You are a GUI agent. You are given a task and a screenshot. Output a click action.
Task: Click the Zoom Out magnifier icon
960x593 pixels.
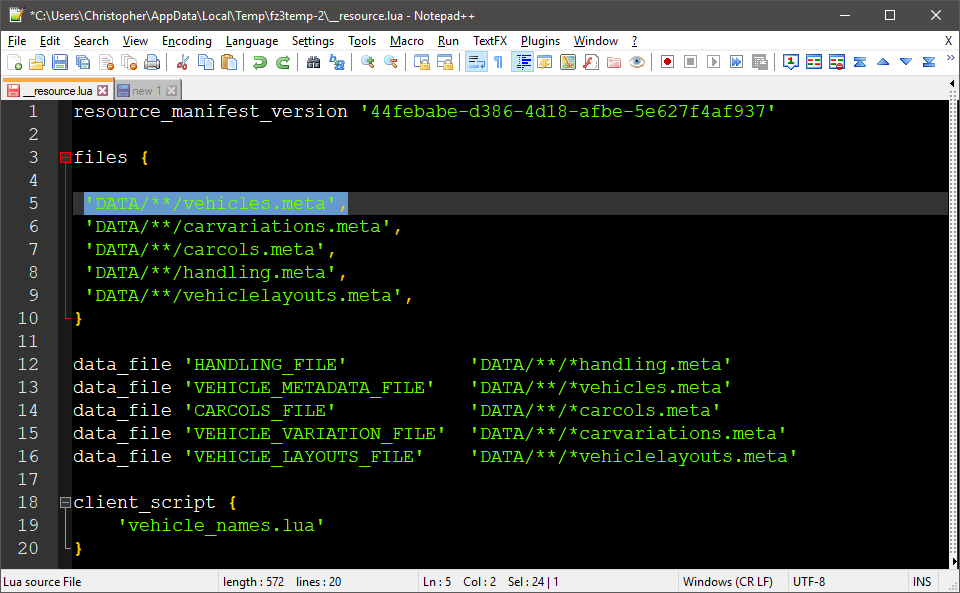[x=391, y=62]
